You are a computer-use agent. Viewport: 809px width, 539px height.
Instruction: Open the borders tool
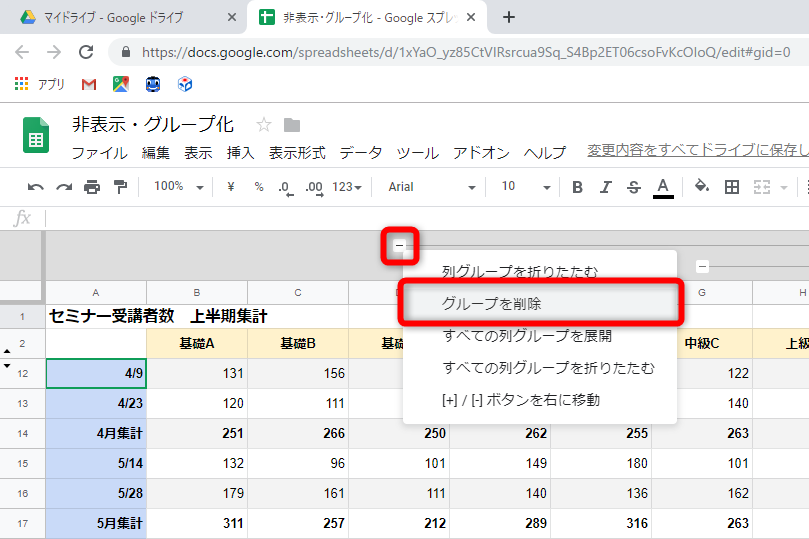click(732, 187)
